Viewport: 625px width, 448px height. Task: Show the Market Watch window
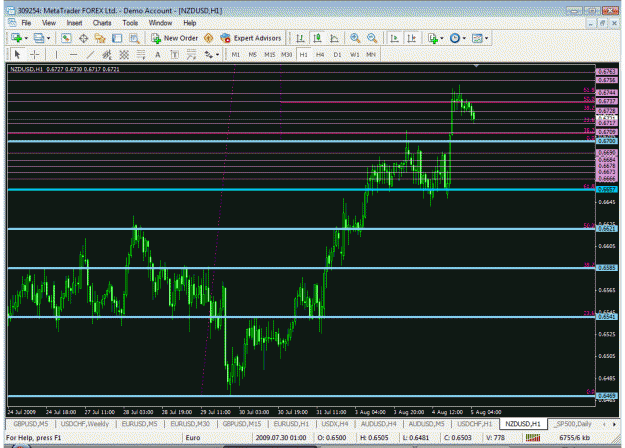tap(66, 38)
